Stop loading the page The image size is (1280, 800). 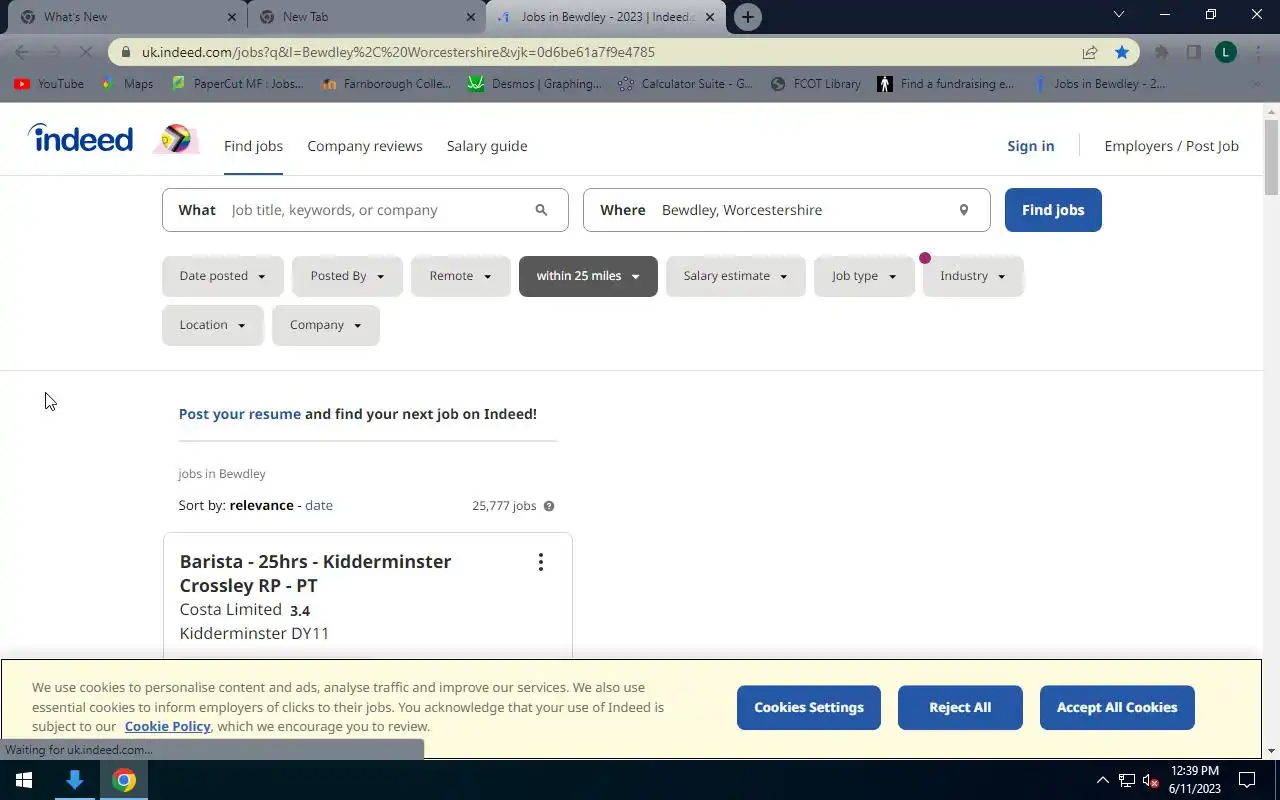point(85,52)
